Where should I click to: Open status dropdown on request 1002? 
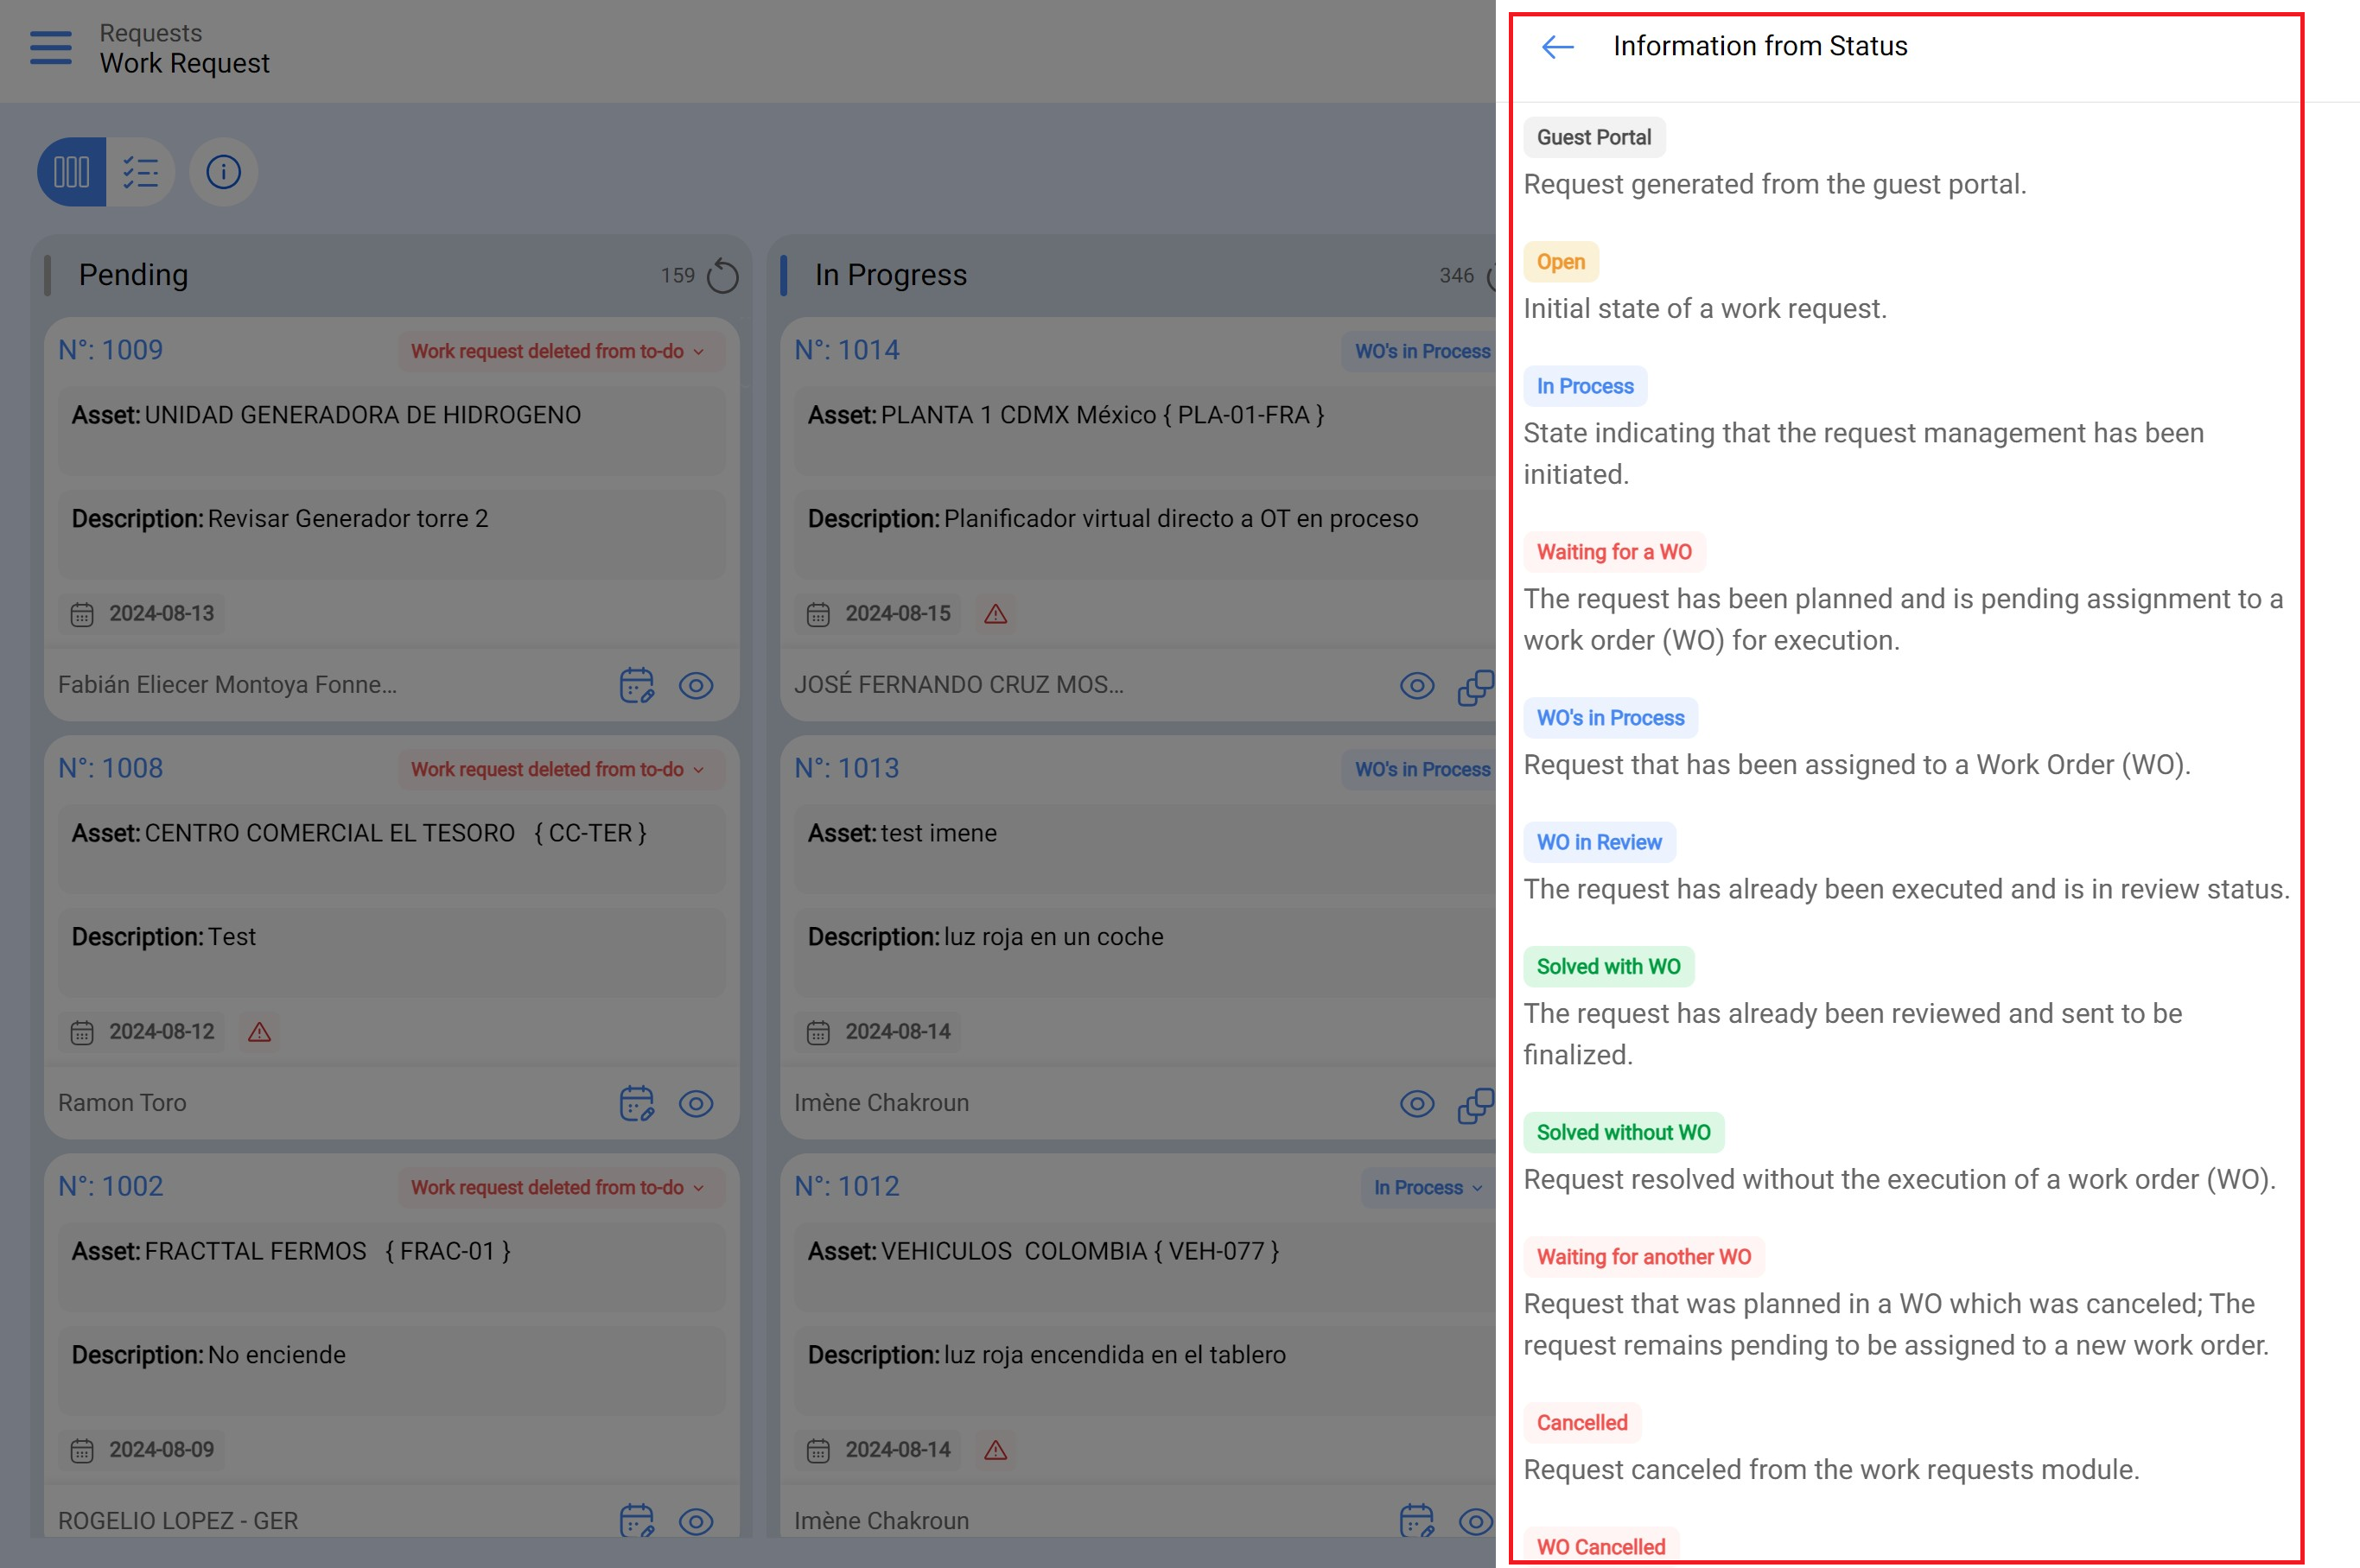coord(560,1187)
